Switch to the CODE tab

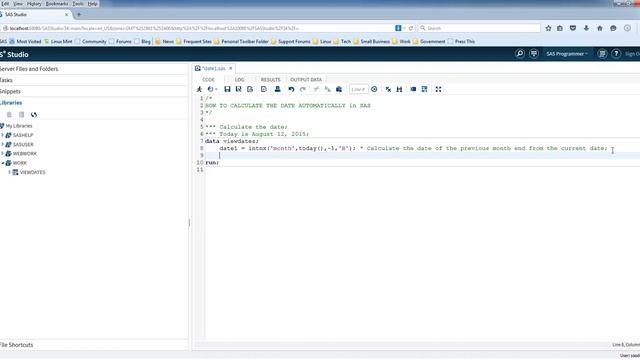(x=208, y=80)
